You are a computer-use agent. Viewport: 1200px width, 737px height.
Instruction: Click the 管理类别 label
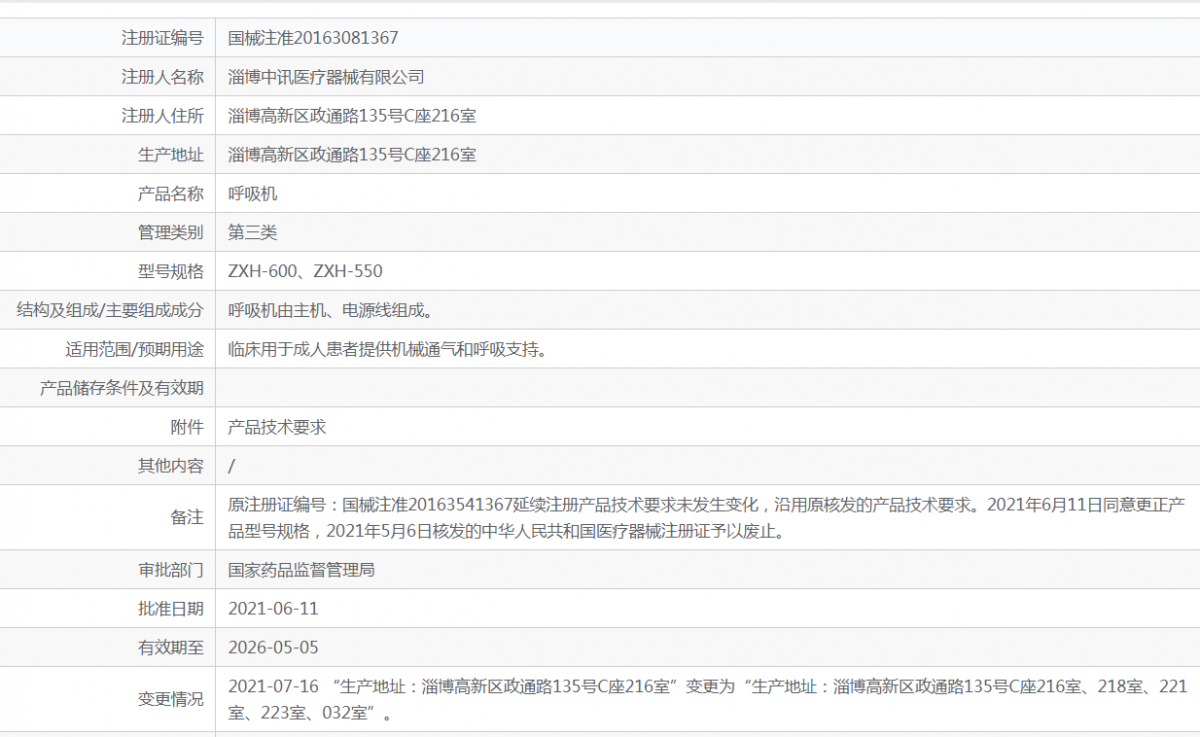(171, 233)
